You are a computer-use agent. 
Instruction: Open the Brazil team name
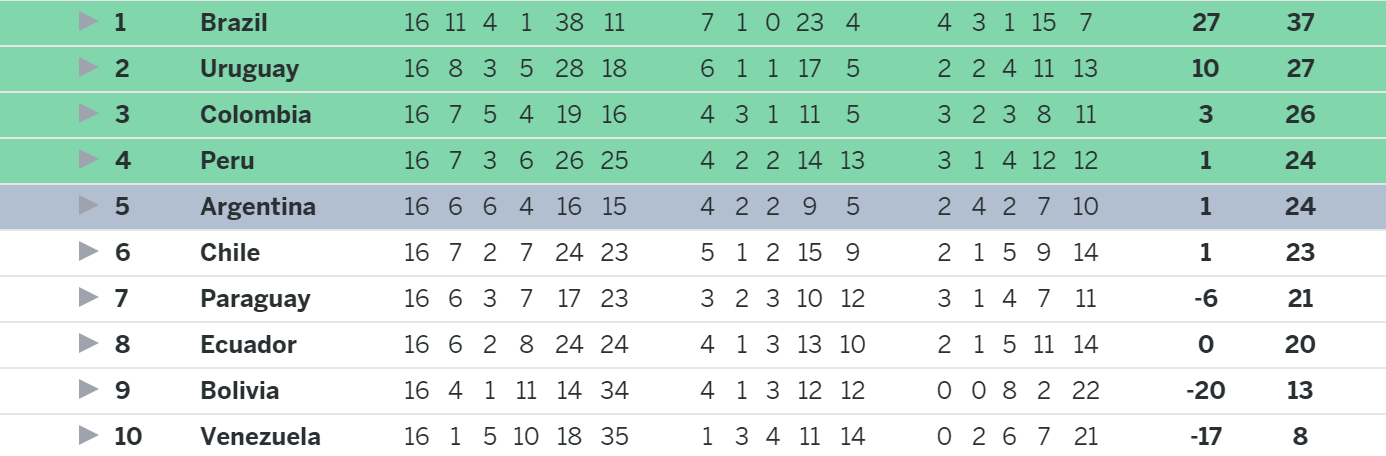click(234, 22)
